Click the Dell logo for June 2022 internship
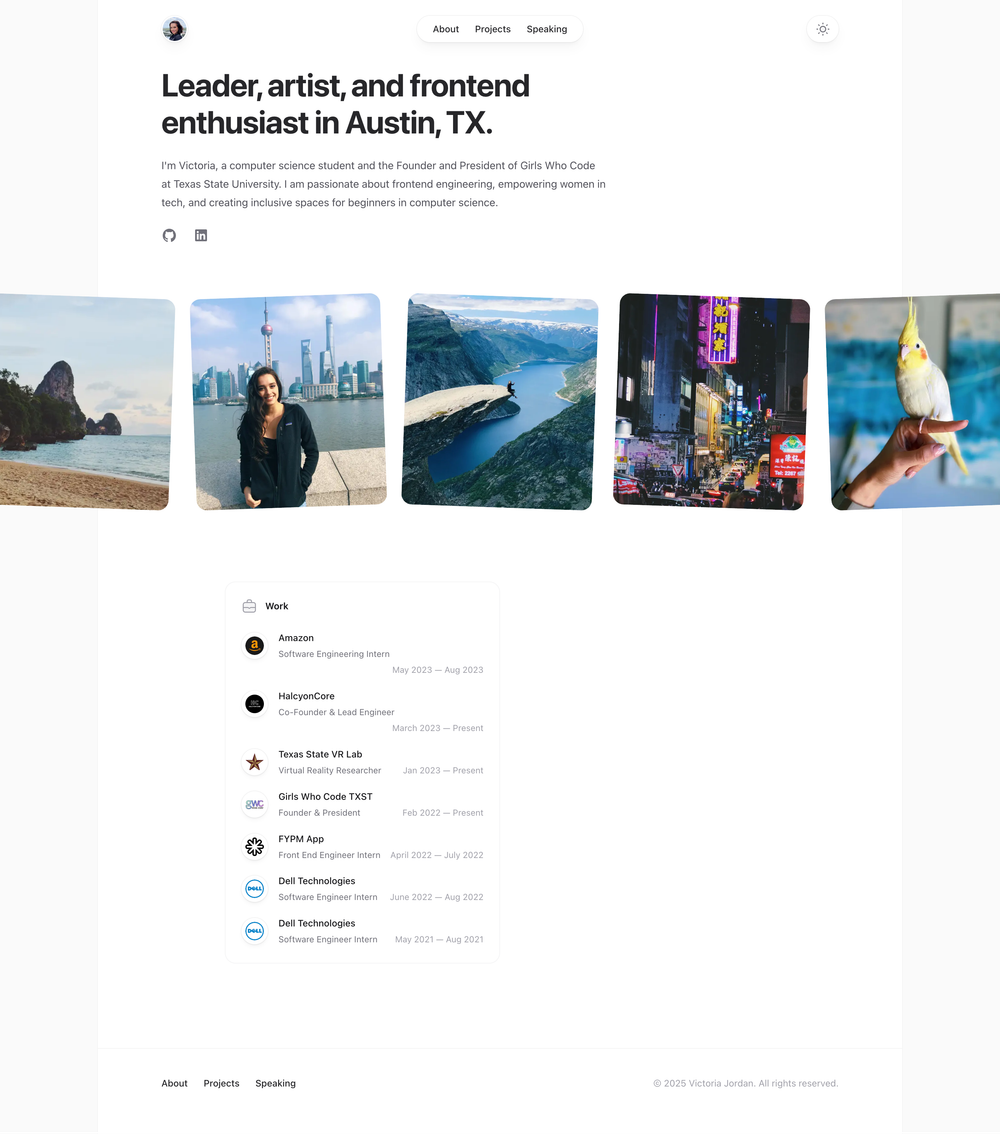 255,889
